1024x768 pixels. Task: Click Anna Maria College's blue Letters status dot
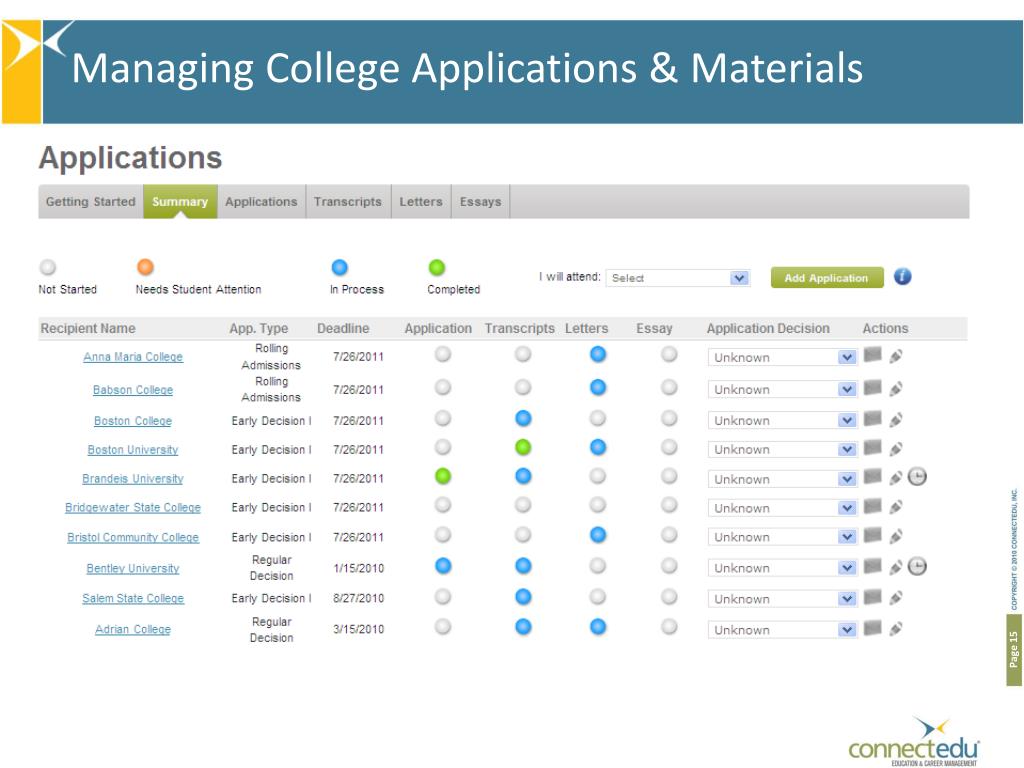pyautogui.click(x=598, y=354)
